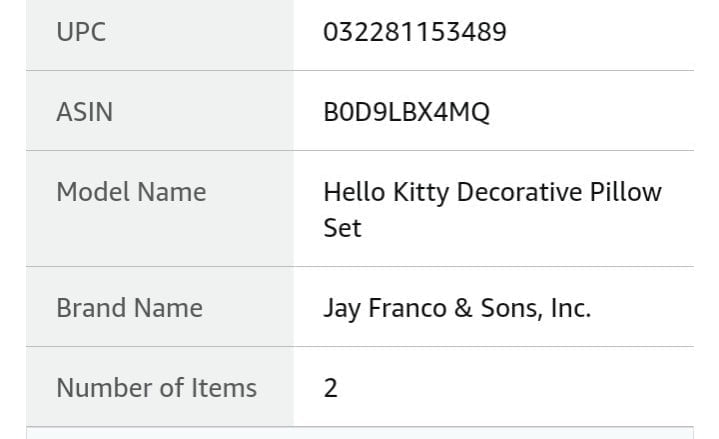The width and height of the screenshot is (719, 439).
Task: Select the ASIN label
Action: (x=84, y=112)
